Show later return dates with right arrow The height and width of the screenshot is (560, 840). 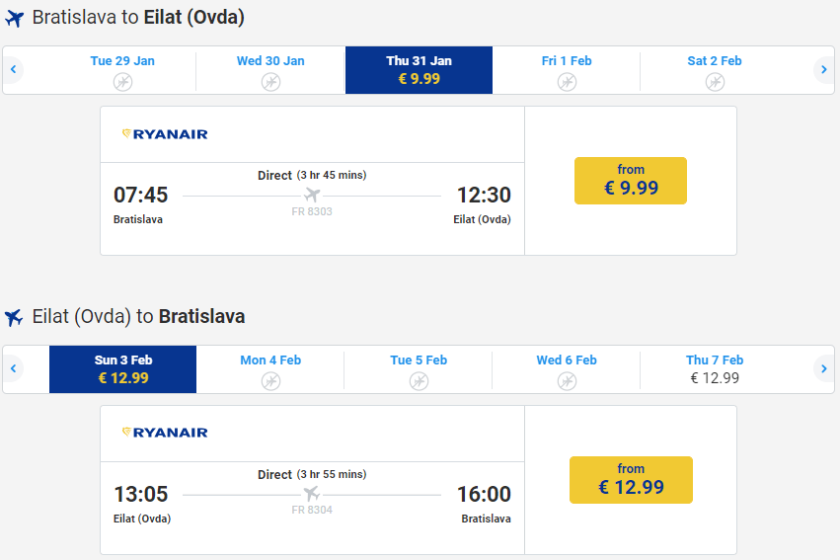823,369
